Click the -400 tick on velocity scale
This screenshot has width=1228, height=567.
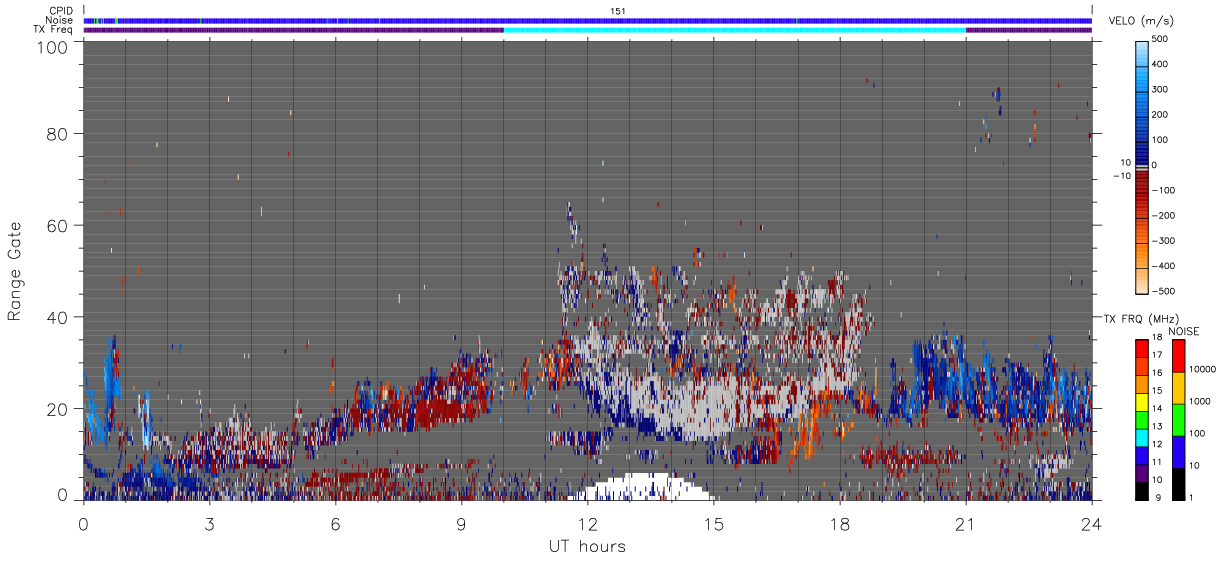pyautogui.click(x=1163, y=266)
